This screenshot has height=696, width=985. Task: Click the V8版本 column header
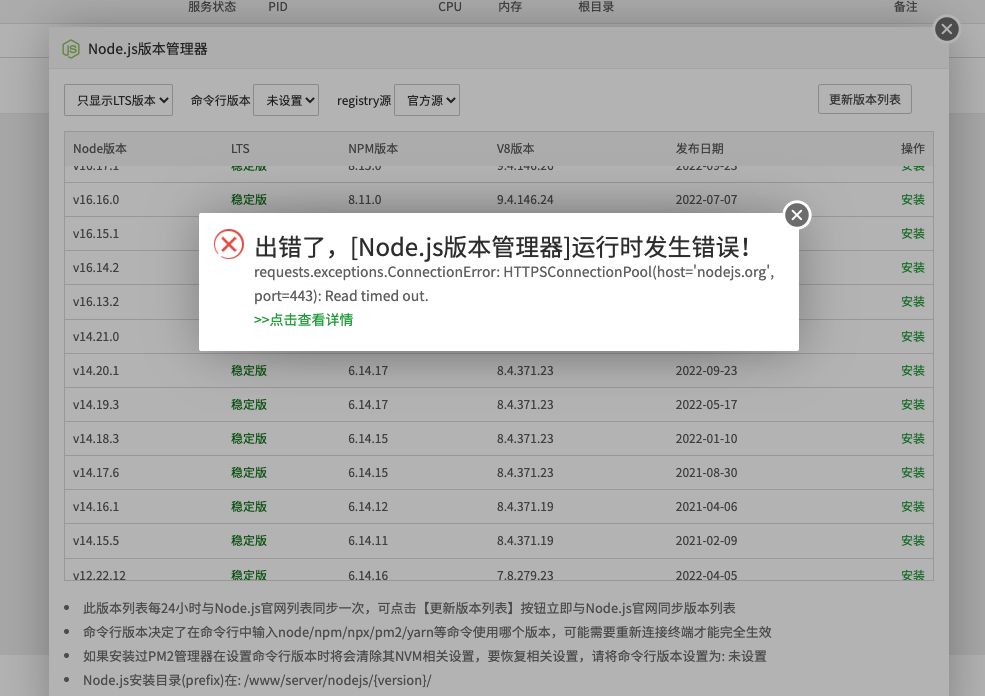point(515,149)
